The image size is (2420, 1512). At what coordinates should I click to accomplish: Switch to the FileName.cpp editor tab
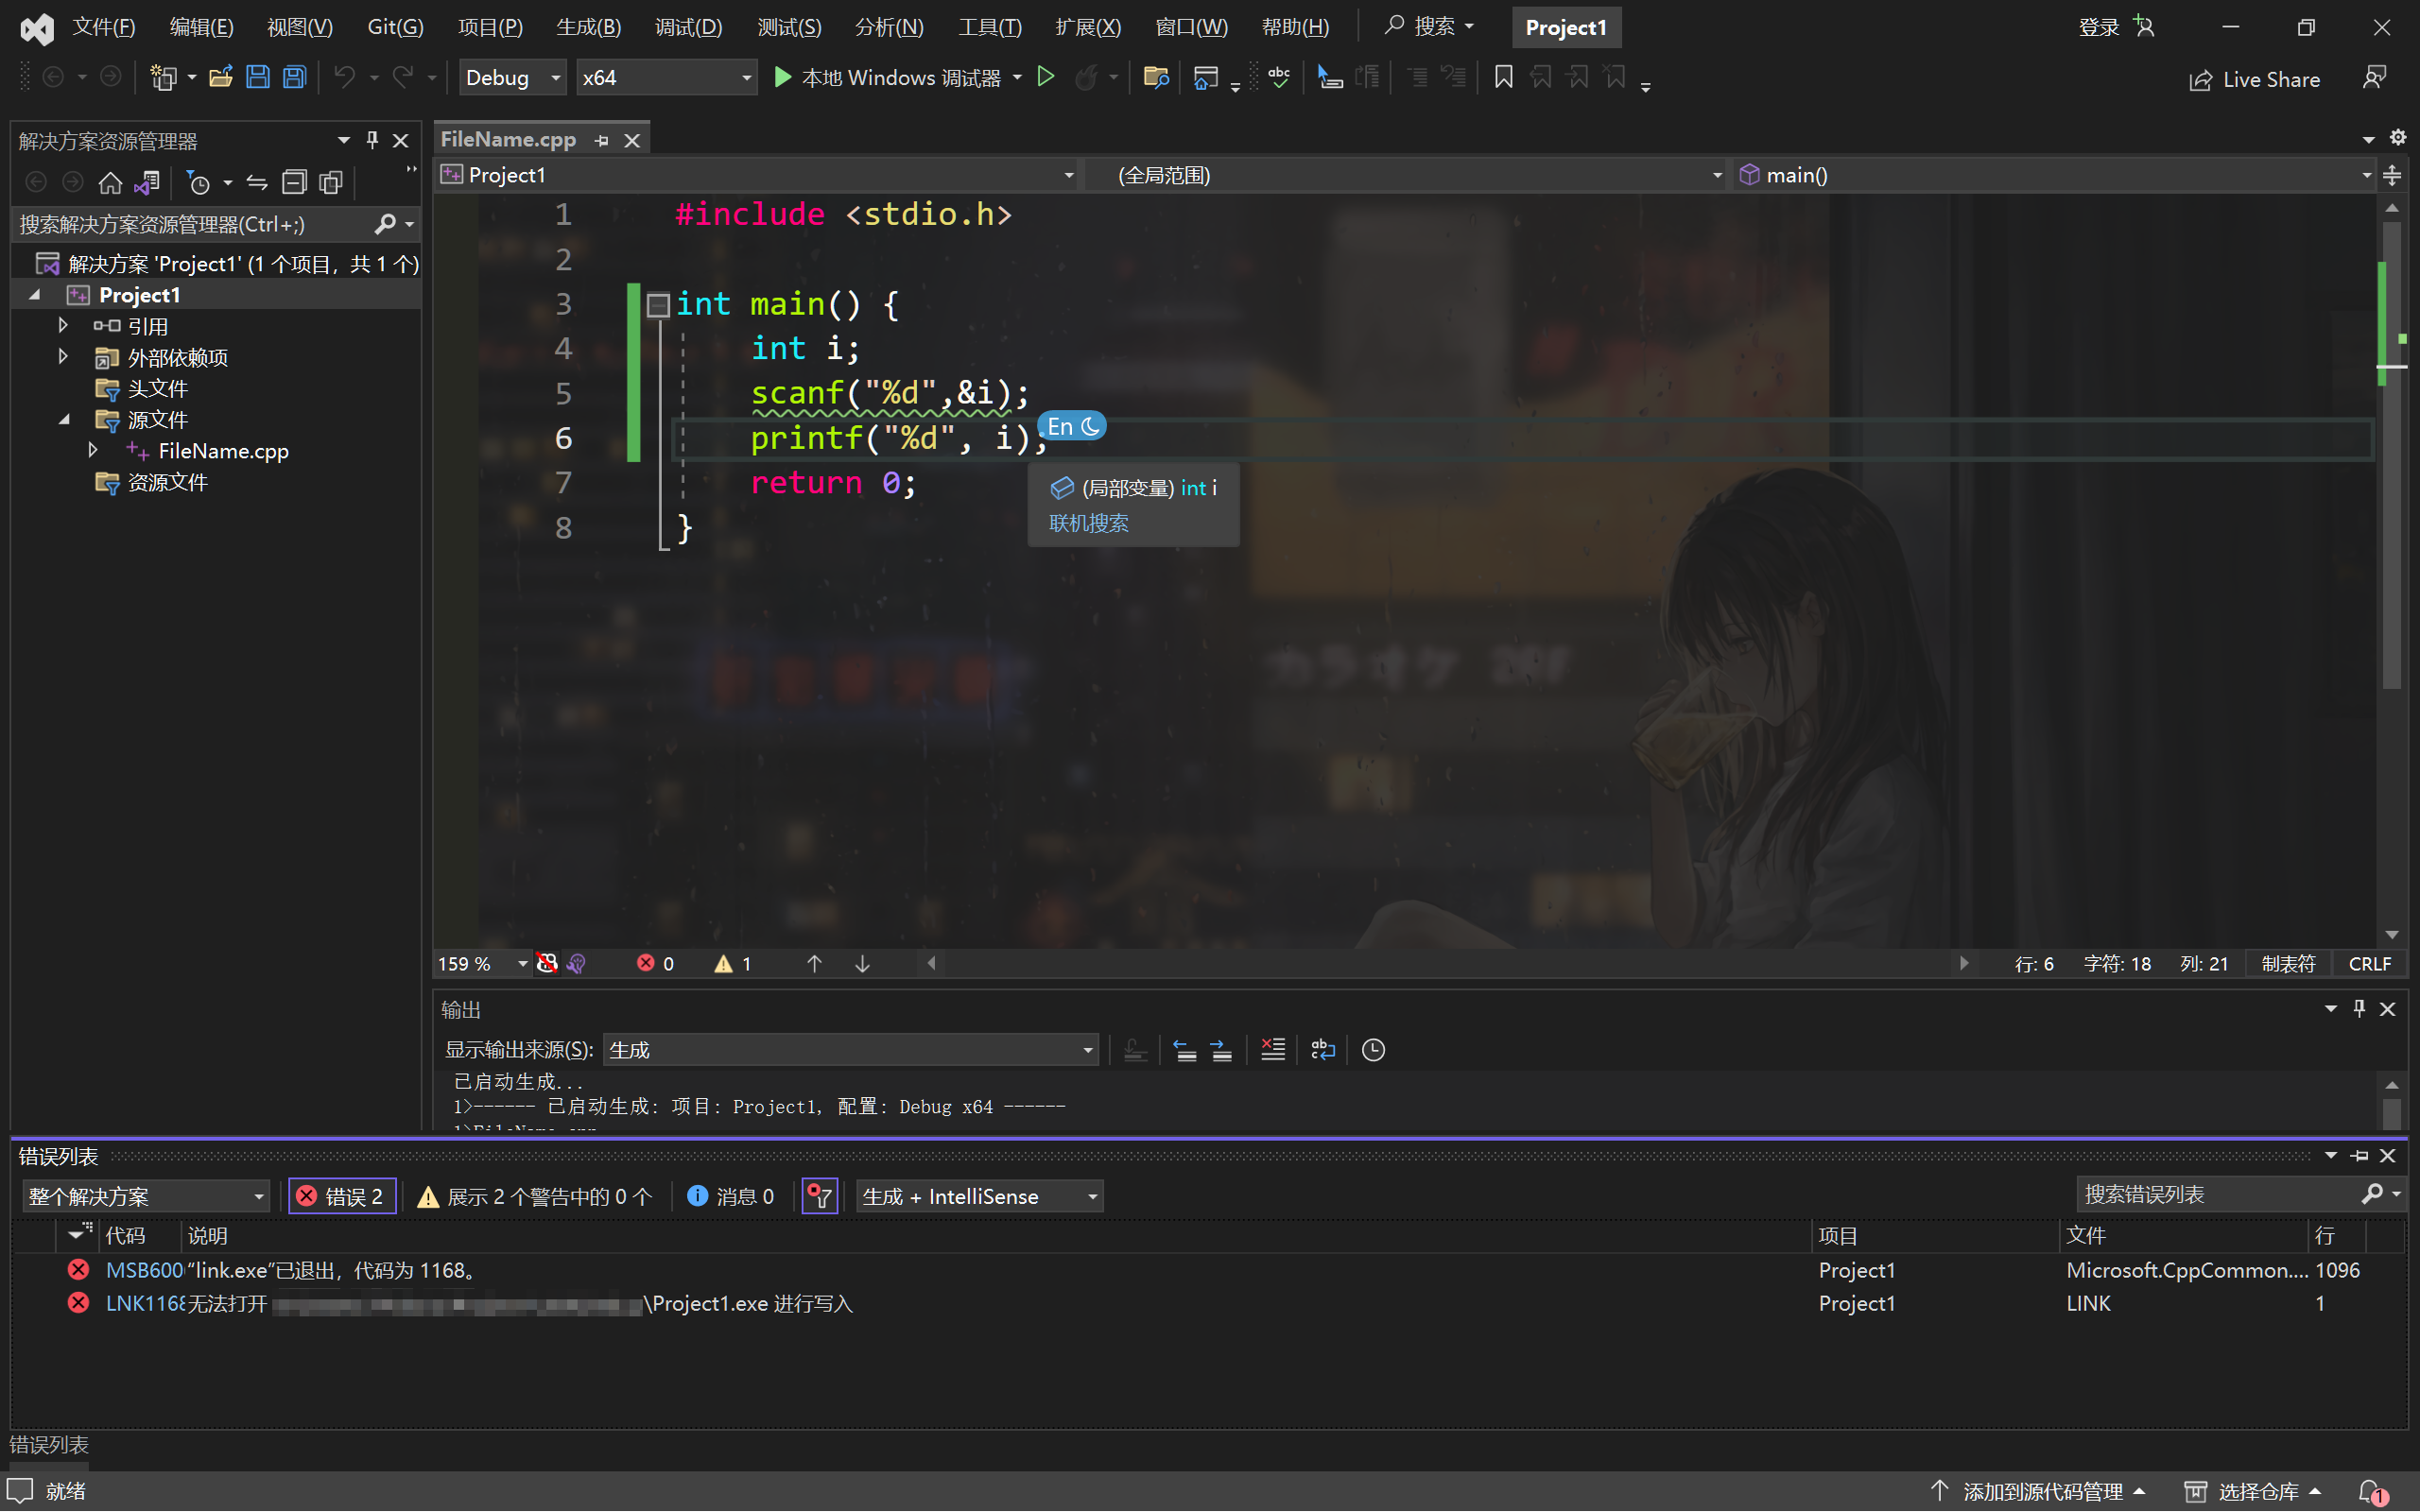click(508, 139)
